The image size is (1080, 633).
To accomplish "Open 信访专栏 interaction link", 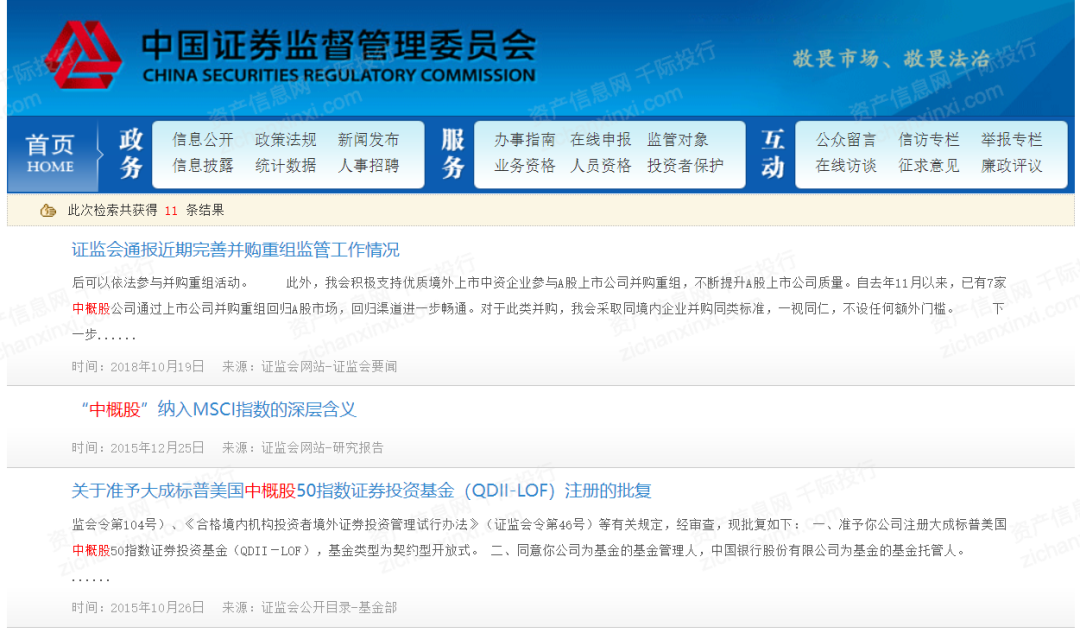I will 928,140.
